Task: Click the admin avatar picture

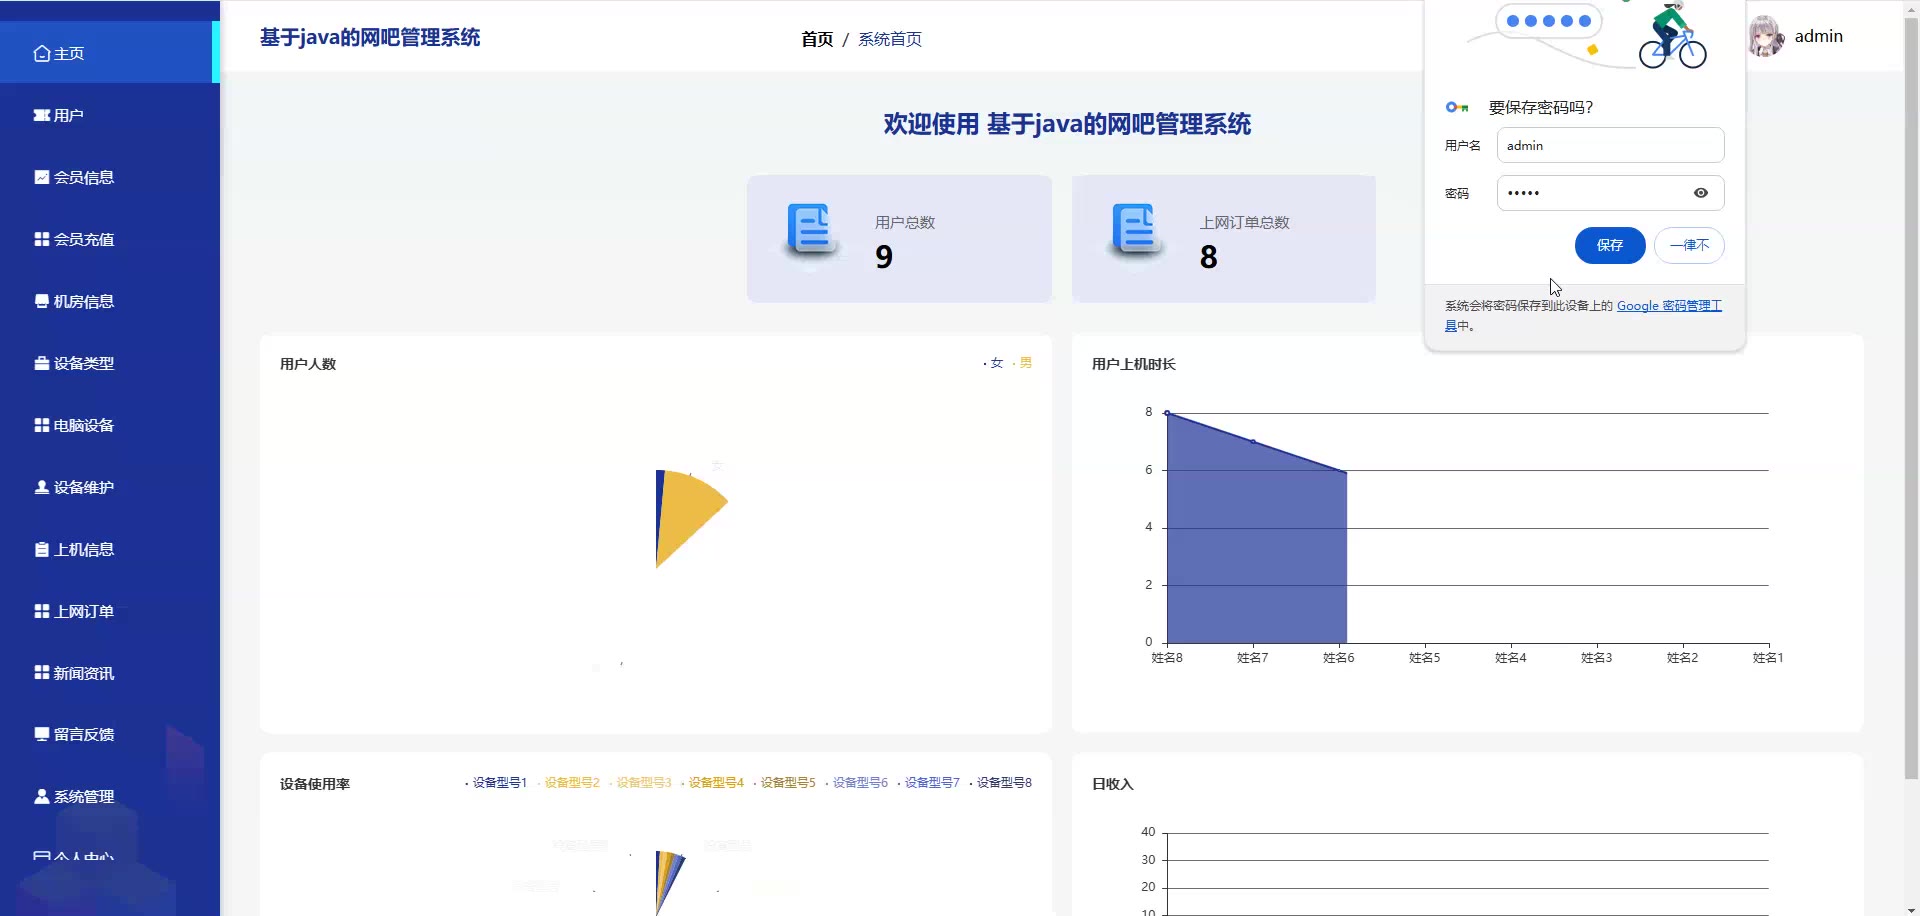Action: click(1765, 37)
